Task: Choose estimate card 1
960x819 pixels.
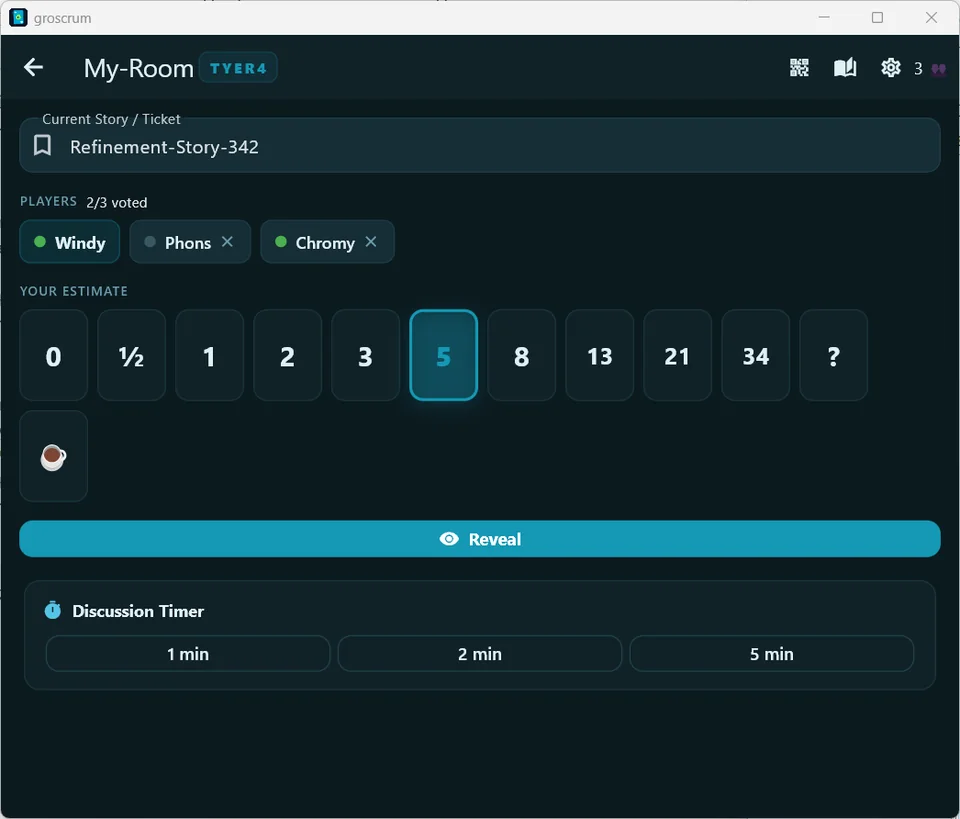Action: coord(209,355)
